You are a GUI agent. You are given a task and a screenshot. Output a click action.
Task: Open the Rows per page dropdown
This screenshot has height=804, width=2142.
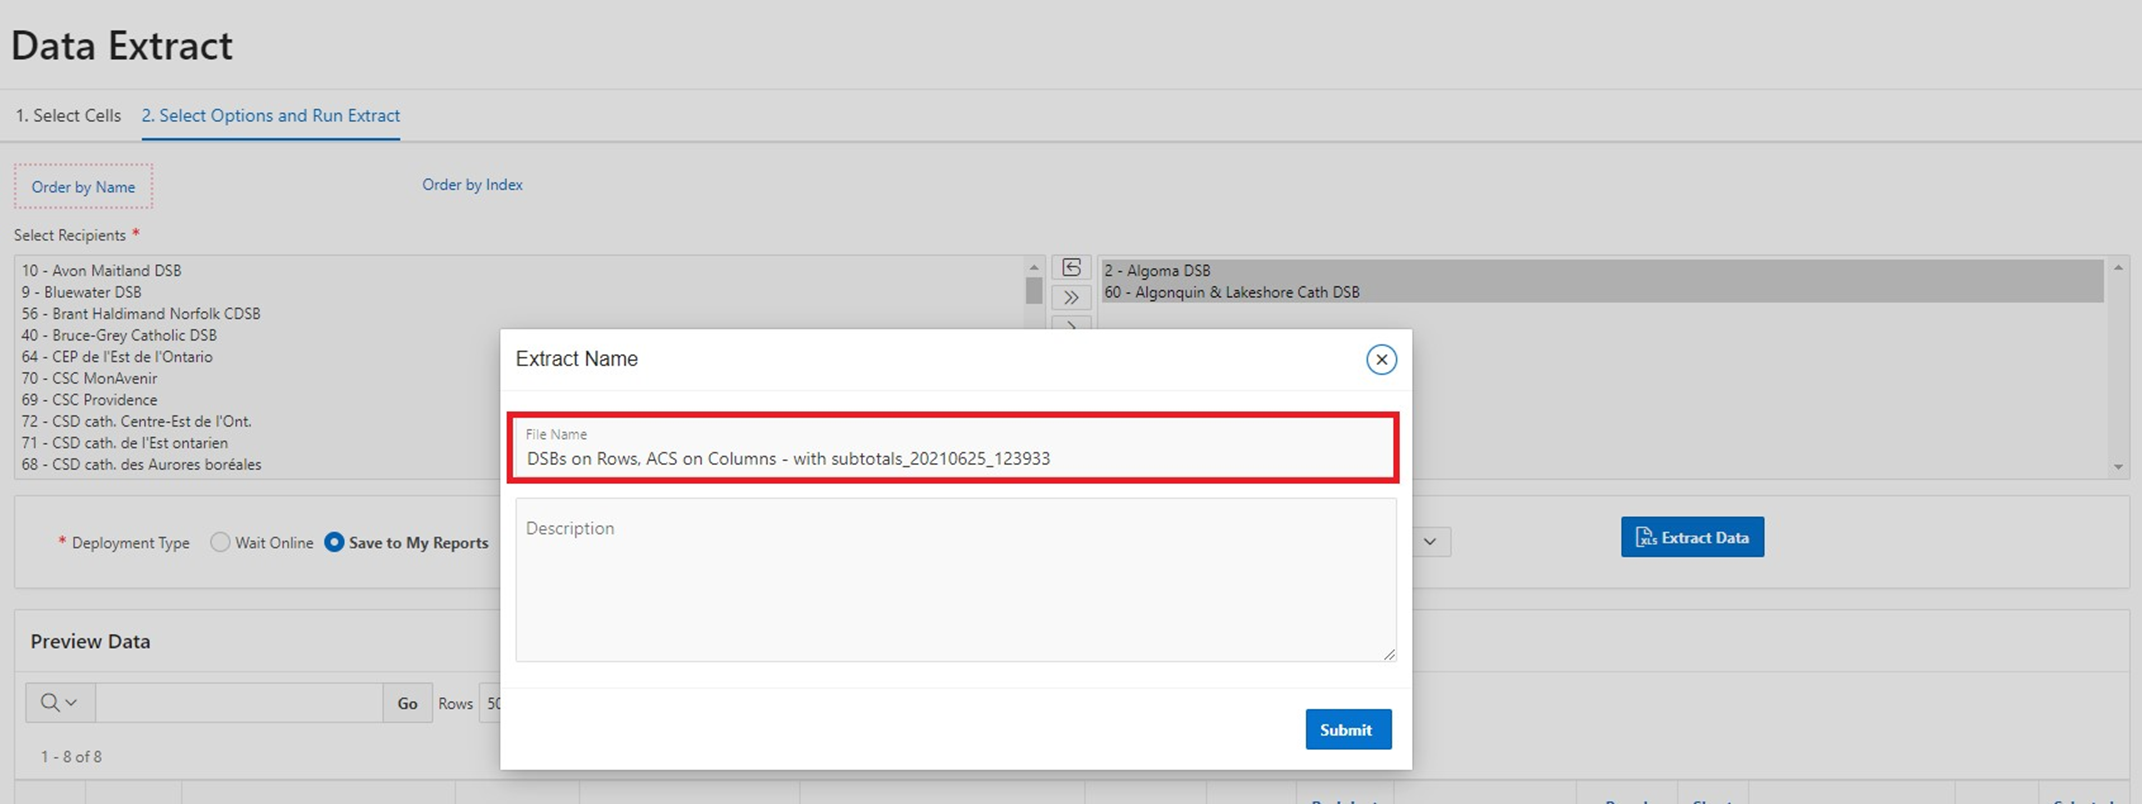coord(490,703)
